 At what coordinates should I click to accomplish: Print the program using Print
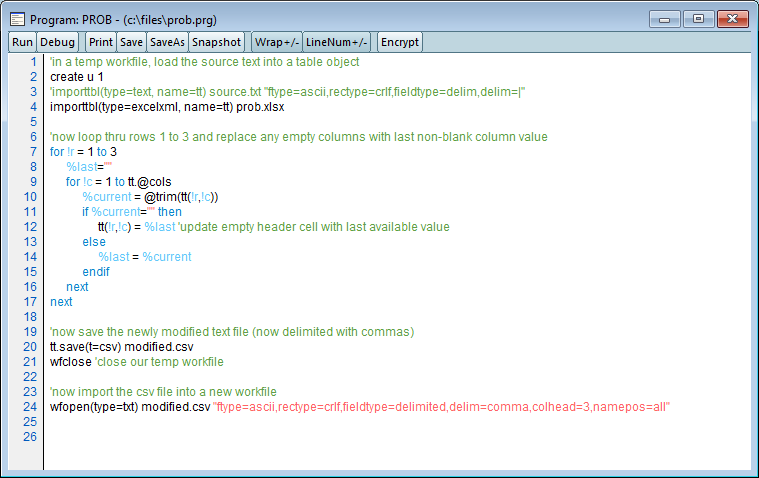click(x=100, y=42)
